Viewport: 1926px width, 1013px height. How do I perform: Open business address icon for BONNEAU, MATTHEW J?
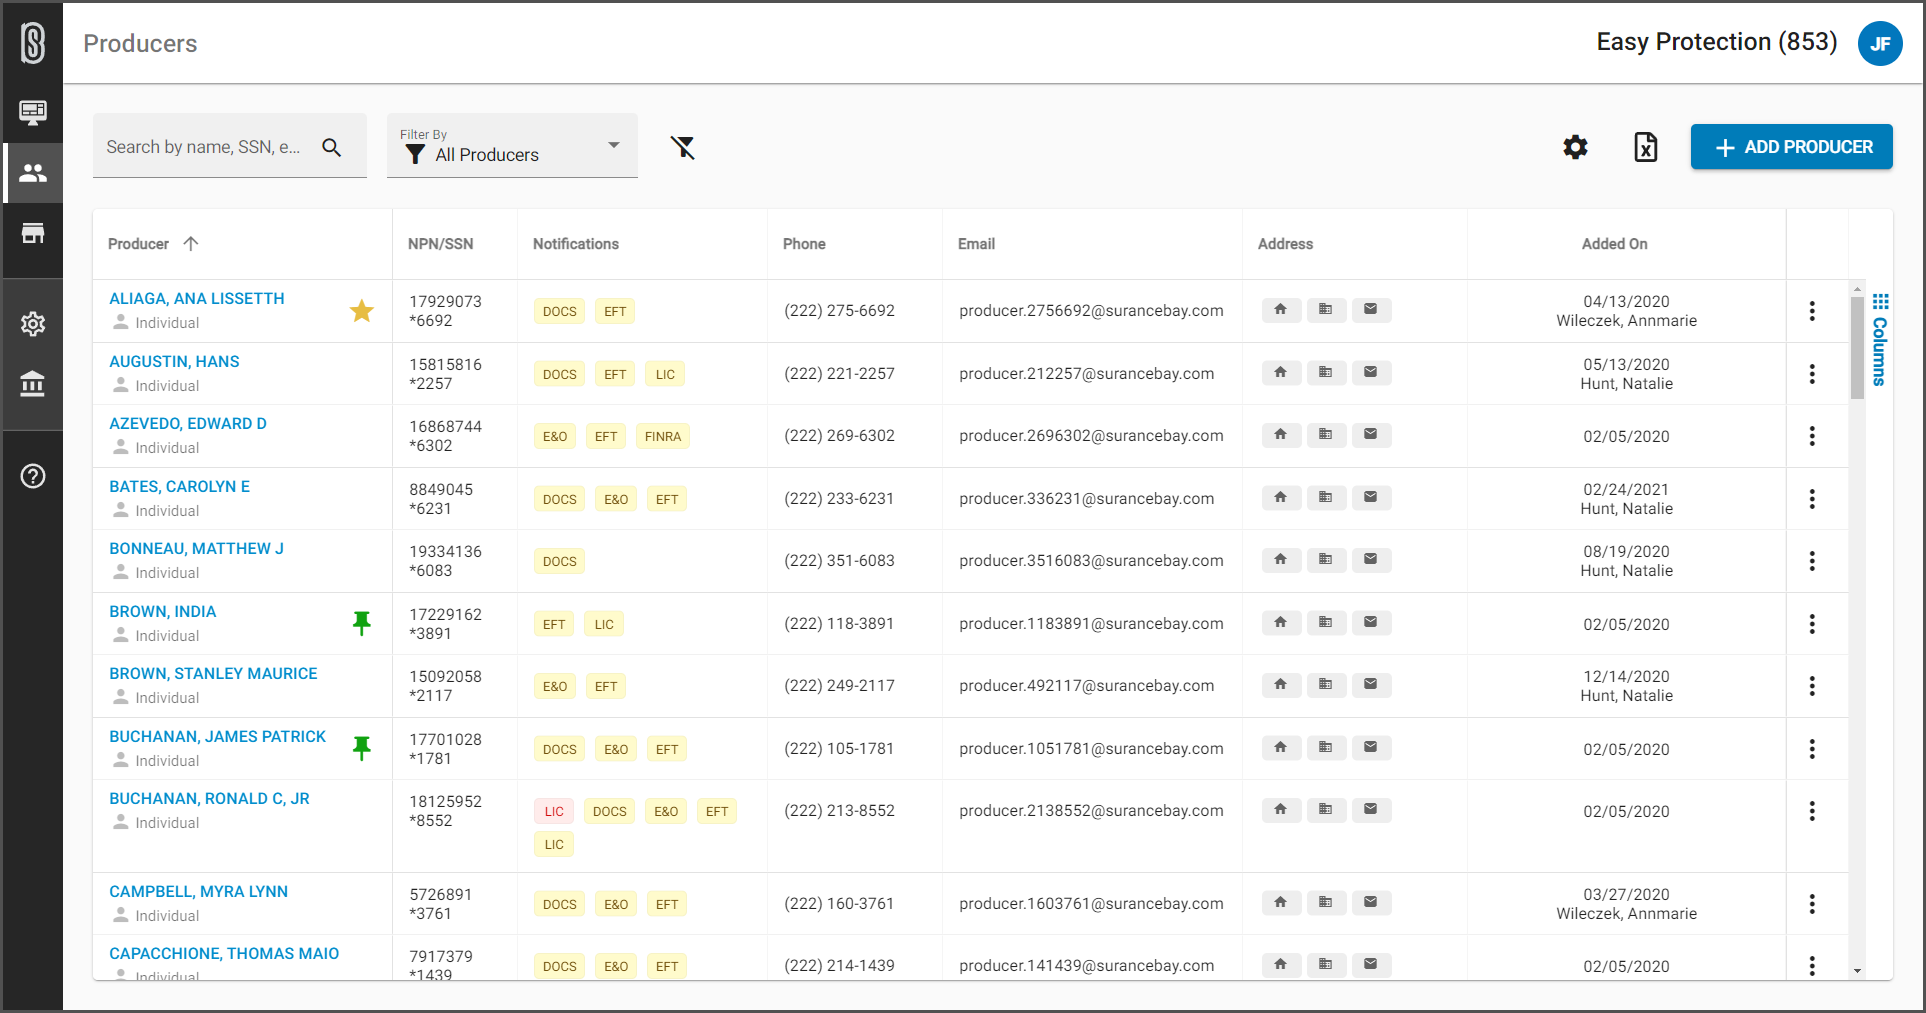(1326, 560)
